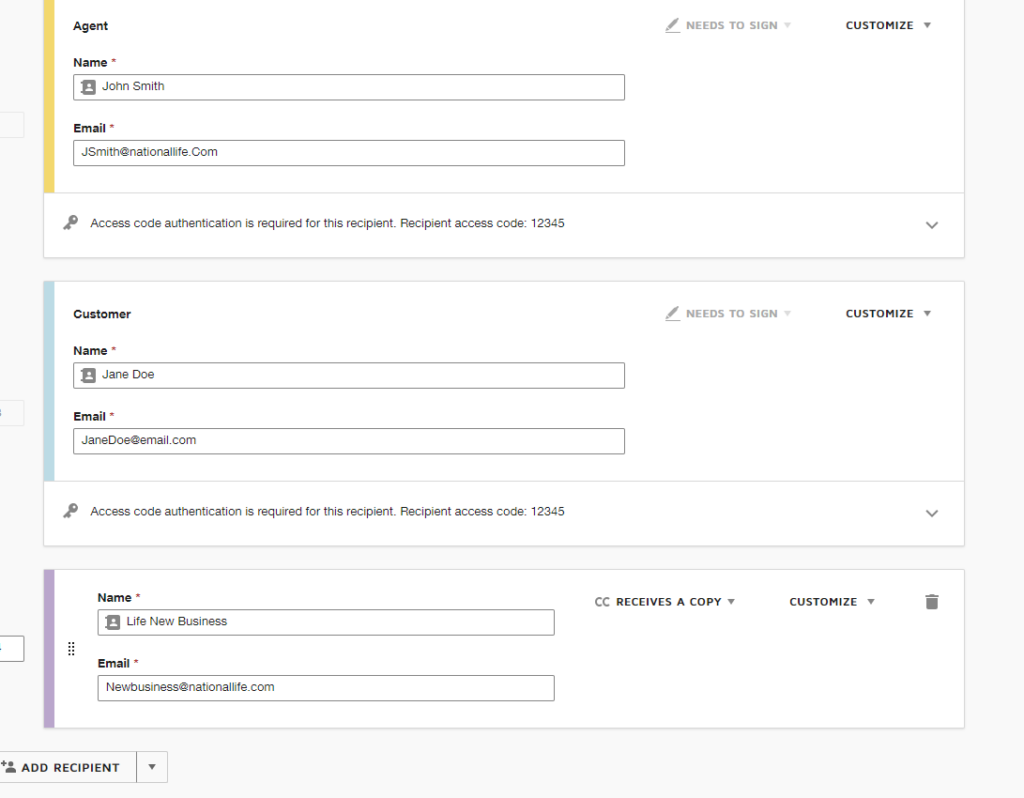Screen dimensions: 1024x798
Task: Click the Customer email field JaneDoe@email.com
Action: (349, 441)
